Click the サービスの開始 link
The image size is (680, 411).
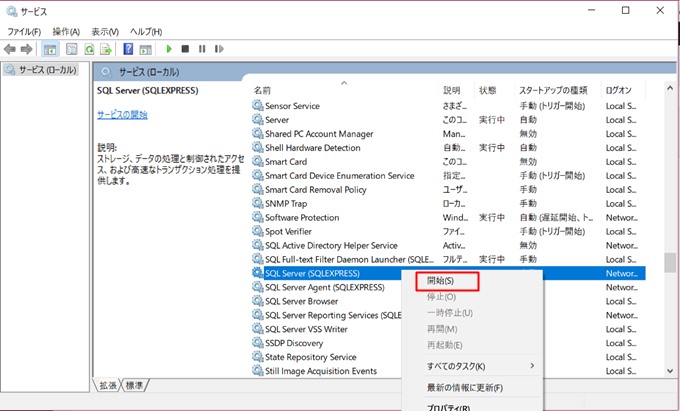click(x=122, y=115)
